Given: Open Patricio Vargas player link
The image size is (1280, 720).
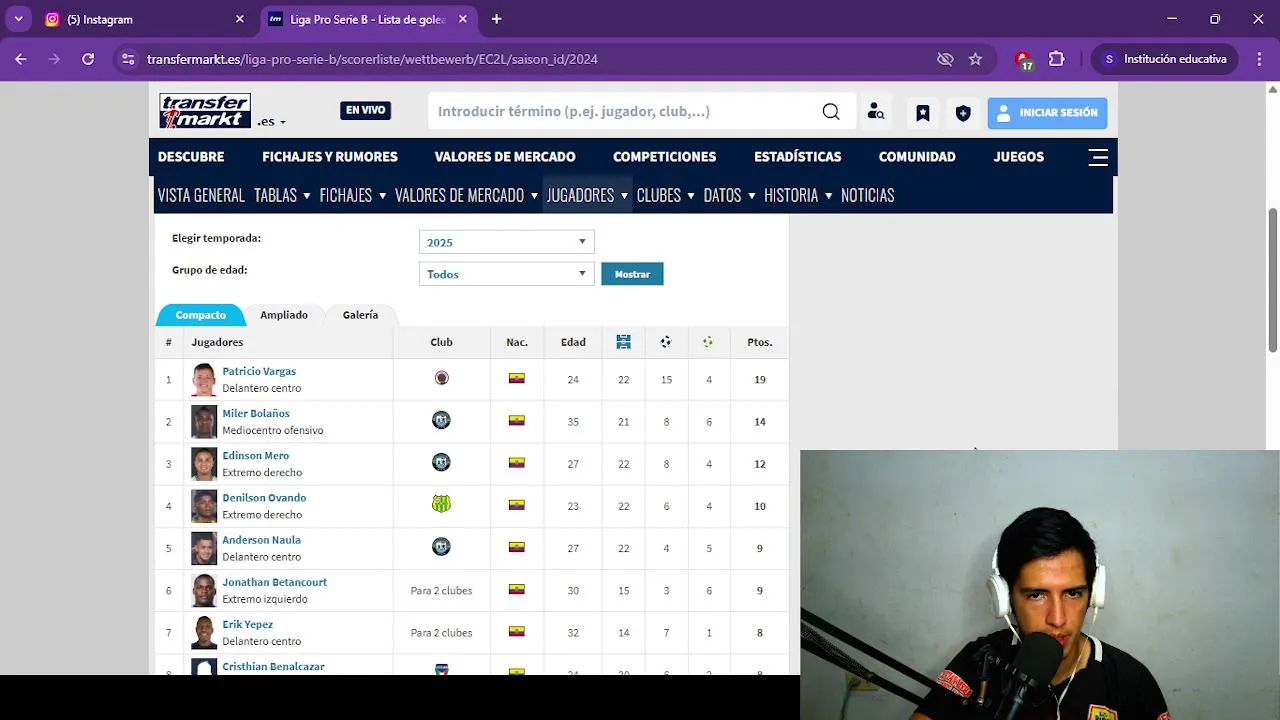Looking at the screenshot, I should [x=259, y=371].
